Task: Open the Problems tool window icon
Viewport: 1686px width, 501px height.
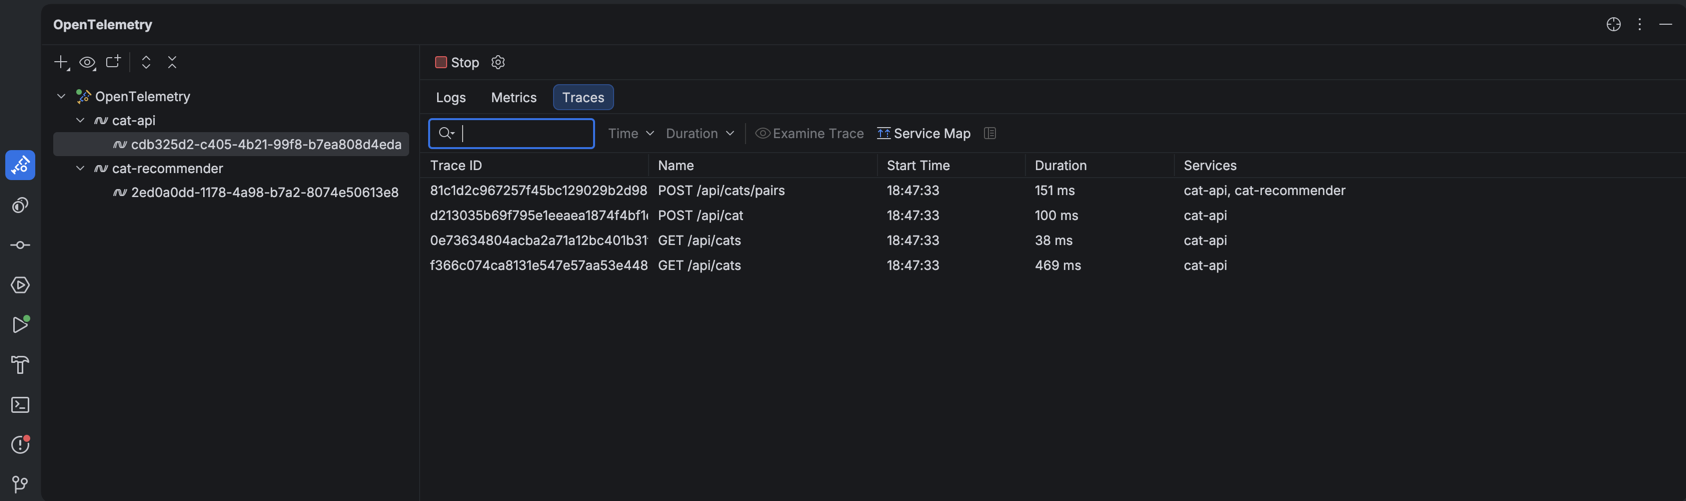Action: pos(20,445)
